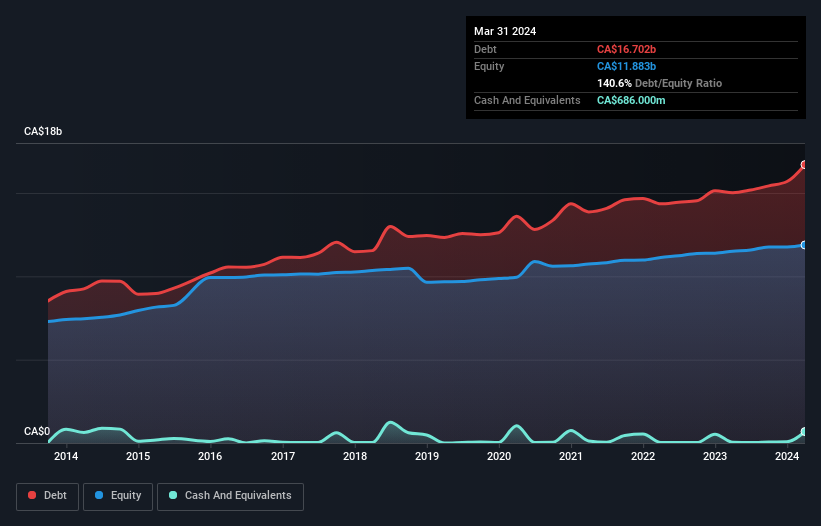Click the blue Equity endpoint marker
Screen dimensions: 821x526
pos(804,245)
